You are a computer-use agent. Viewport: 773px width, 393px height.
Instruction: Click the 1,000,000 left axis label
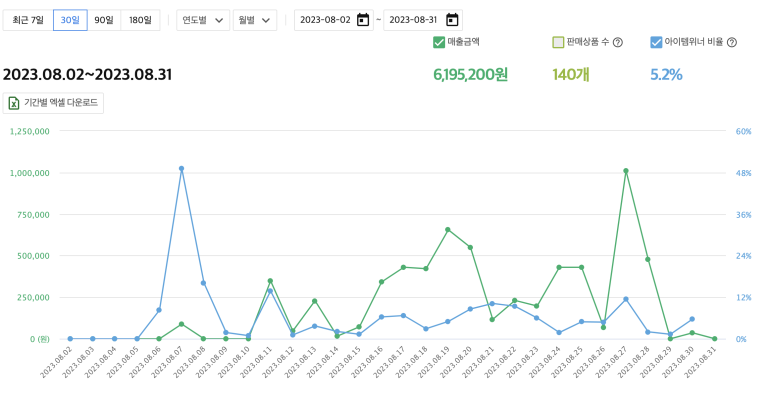[30, 173]
